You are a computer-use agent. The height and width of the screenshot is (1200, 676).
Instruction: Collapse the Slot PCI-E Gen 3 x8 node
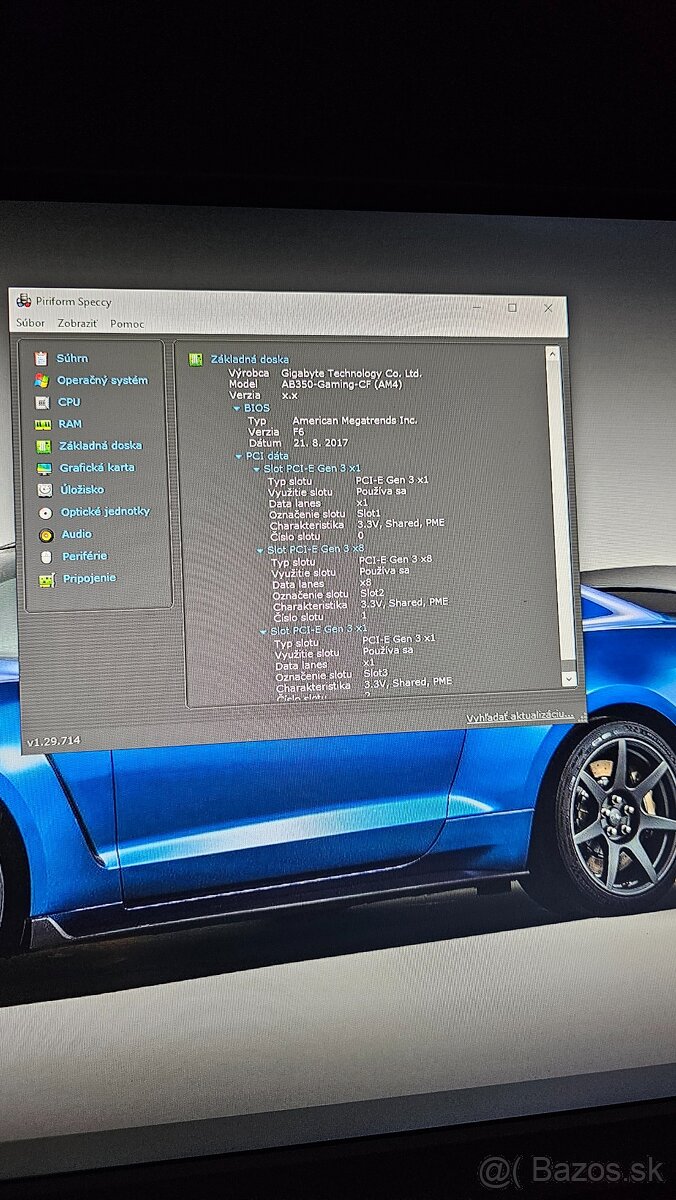pos(261,550)
